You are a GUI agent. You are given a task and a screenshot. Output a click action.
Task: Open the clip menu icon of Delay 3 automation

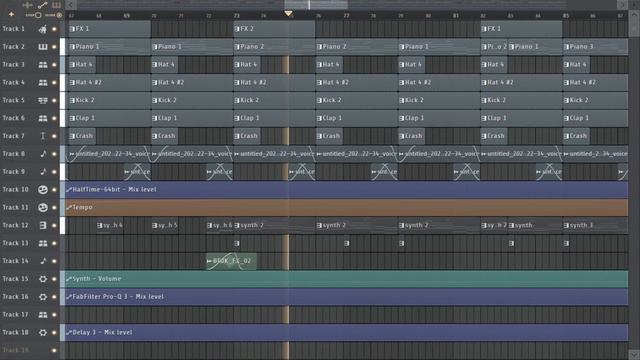click(x=69, y=333)
